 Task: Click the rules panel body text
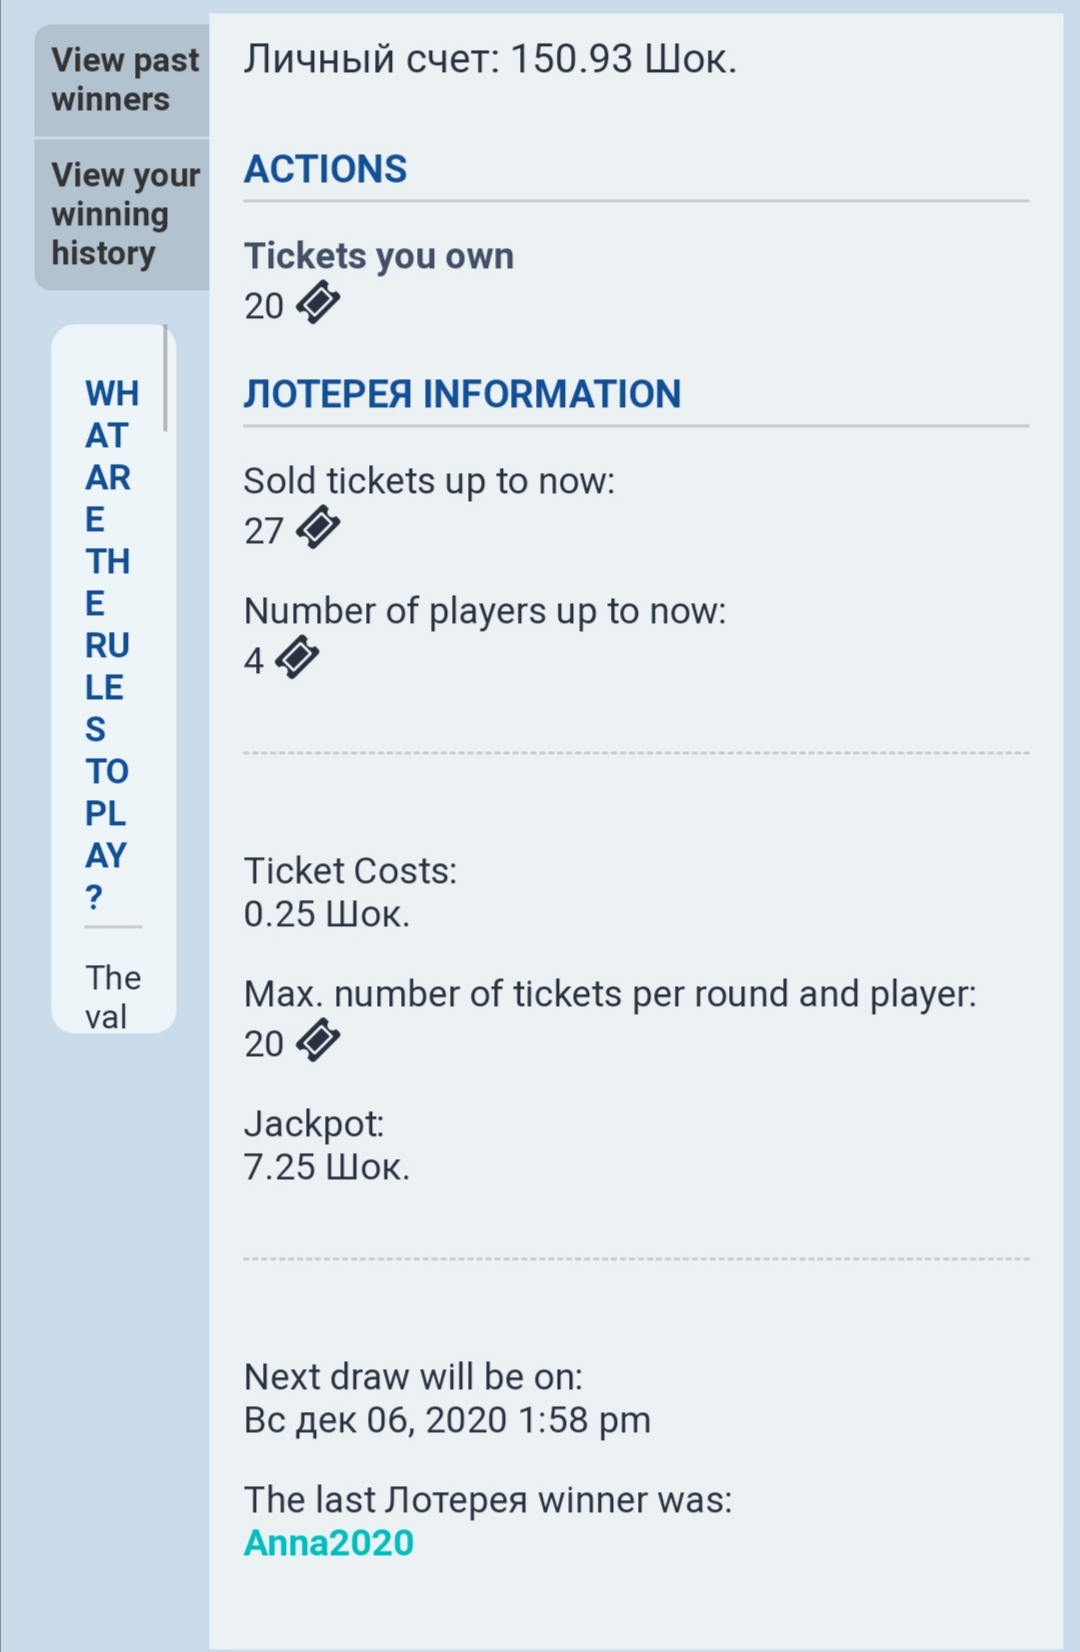point(112,996)
